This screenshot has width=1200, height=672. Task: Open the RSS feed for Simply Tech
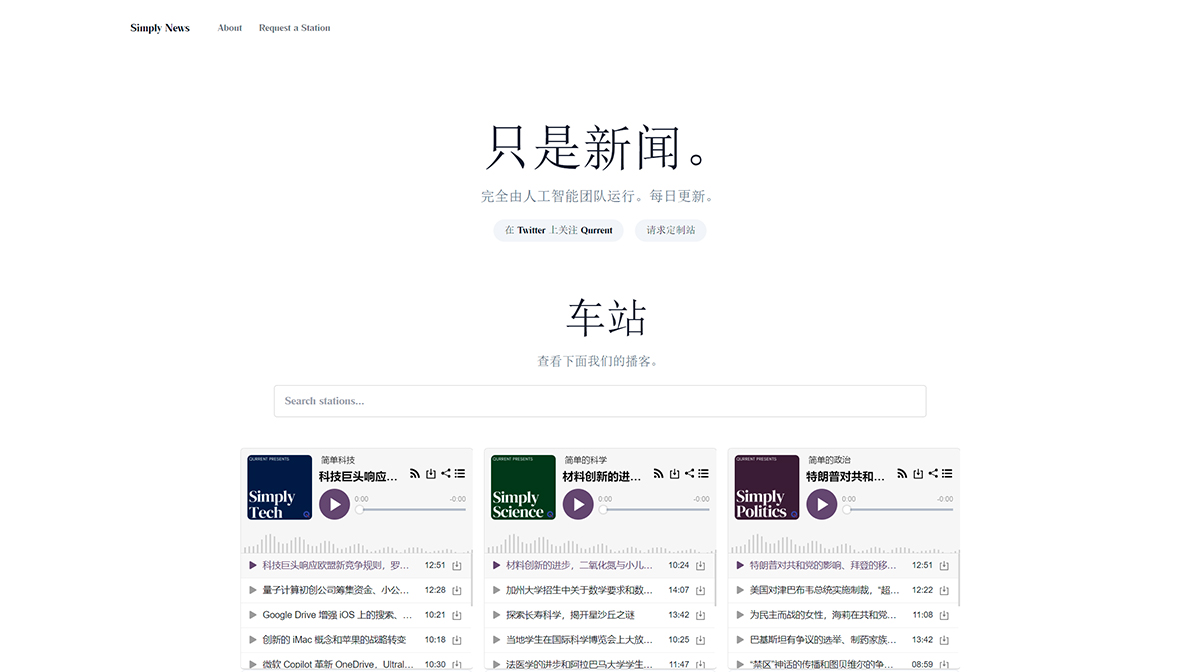pyautogui.click(x=414, y=473)
